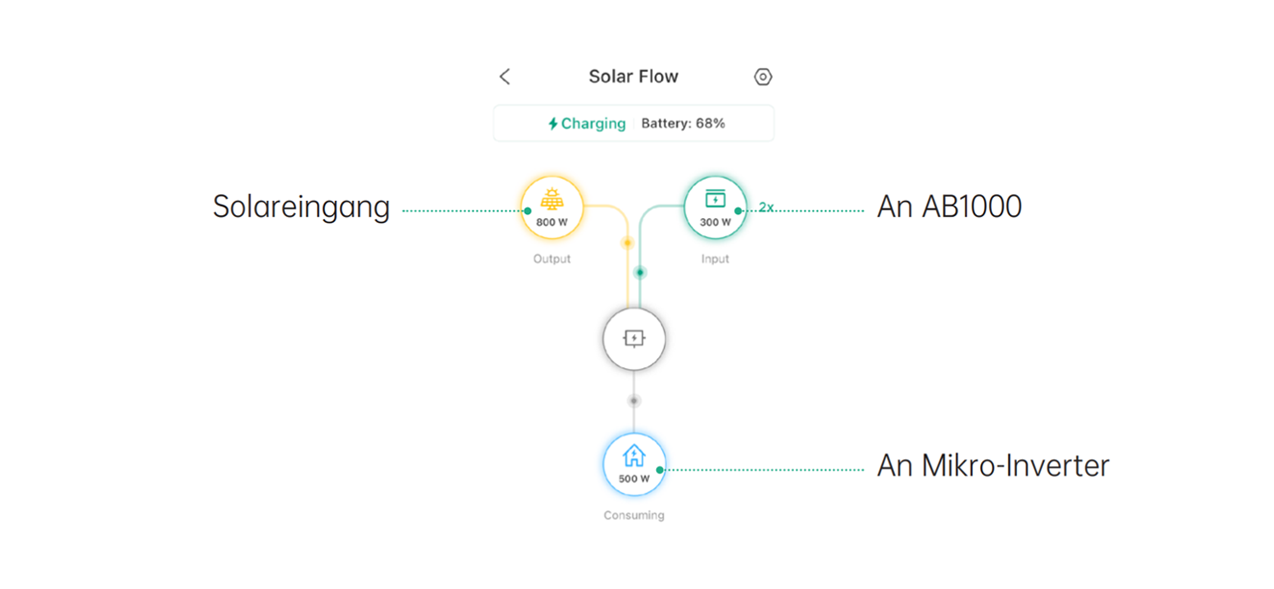Click the yellow flow dot on solar line
1274x589 pixels.
(x=627, y=242)
